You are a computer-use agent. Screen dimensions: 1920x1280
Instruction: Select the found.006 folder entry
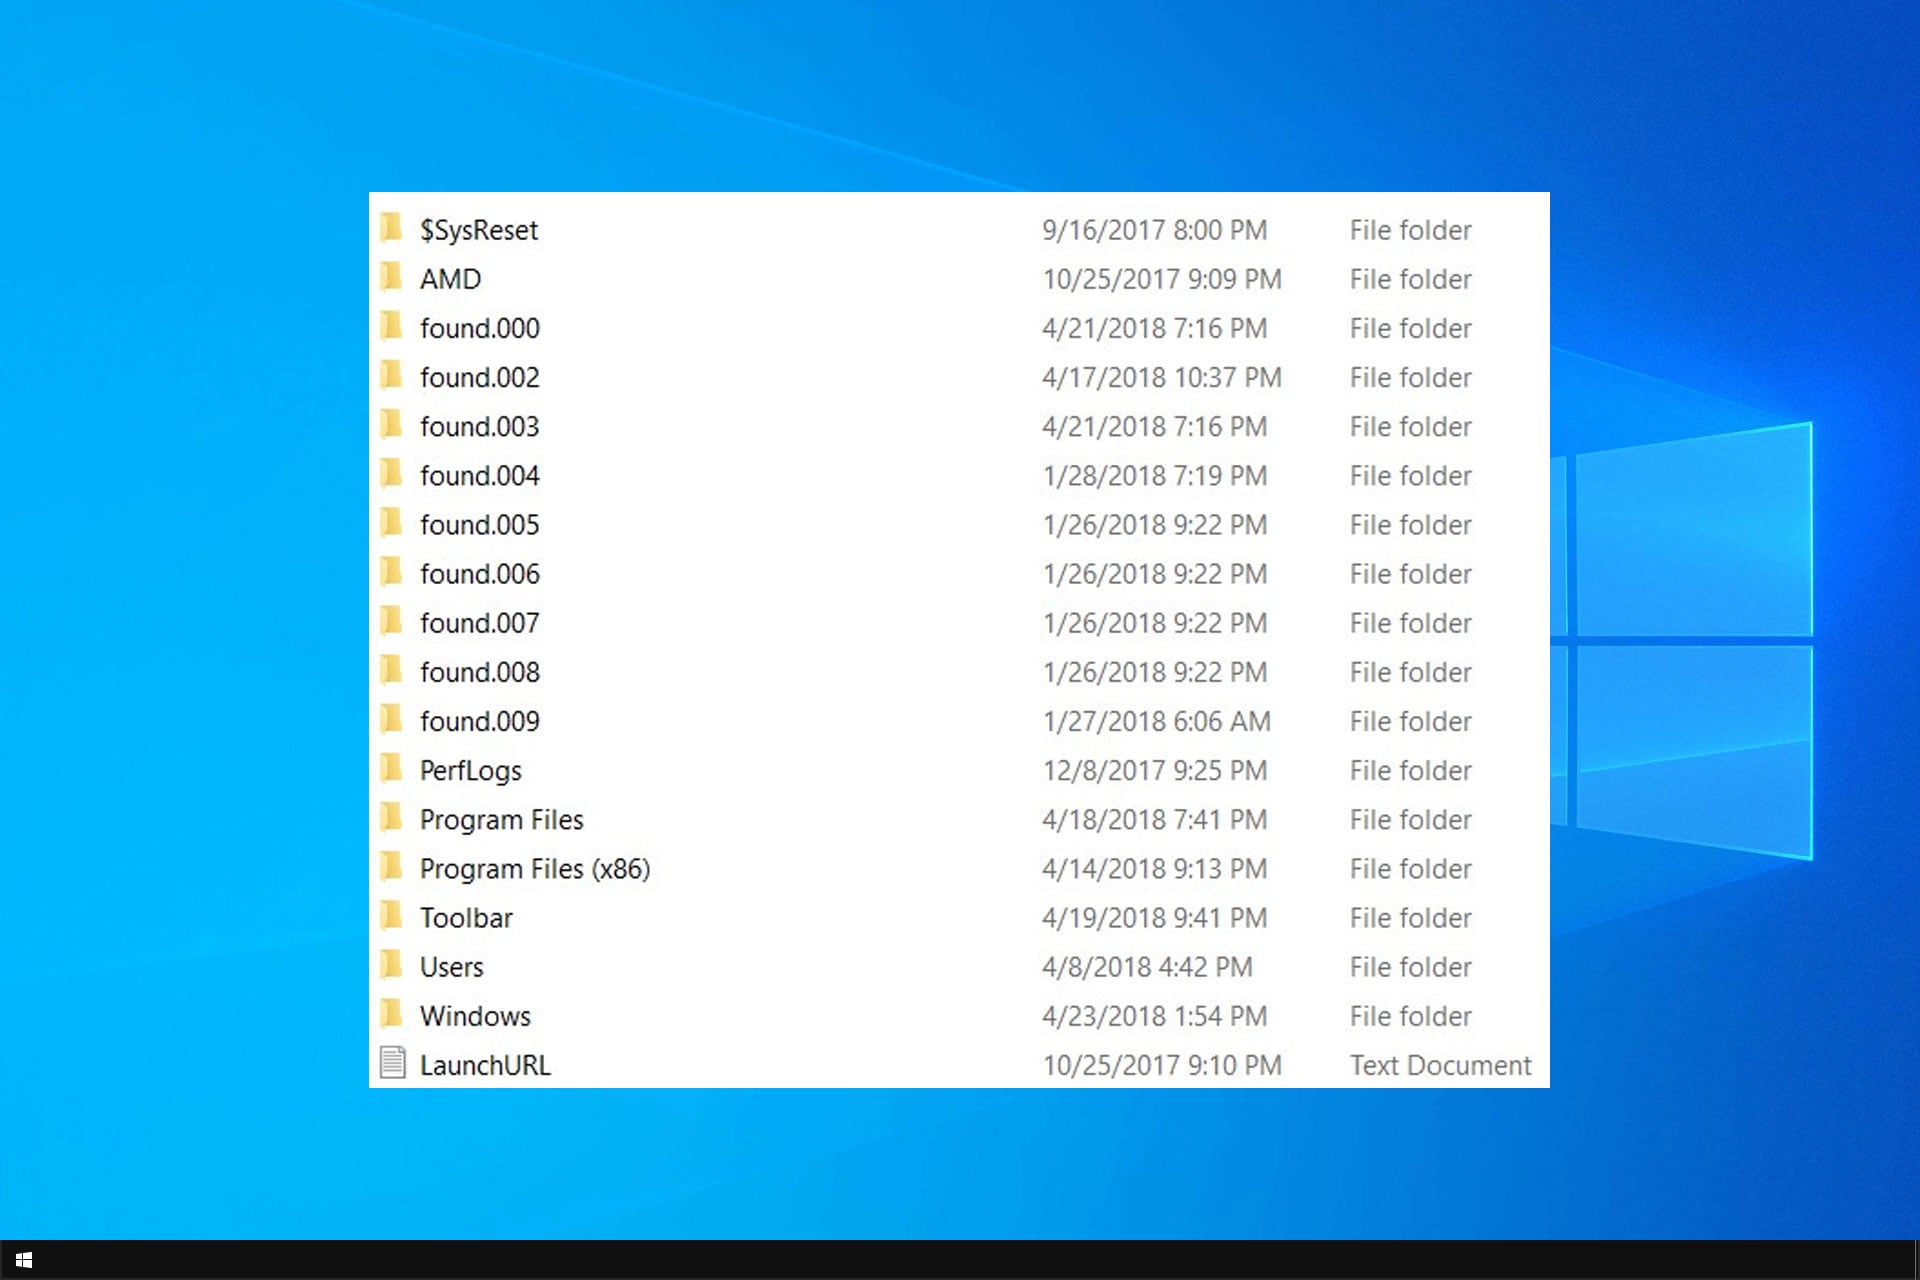[479, 573]
